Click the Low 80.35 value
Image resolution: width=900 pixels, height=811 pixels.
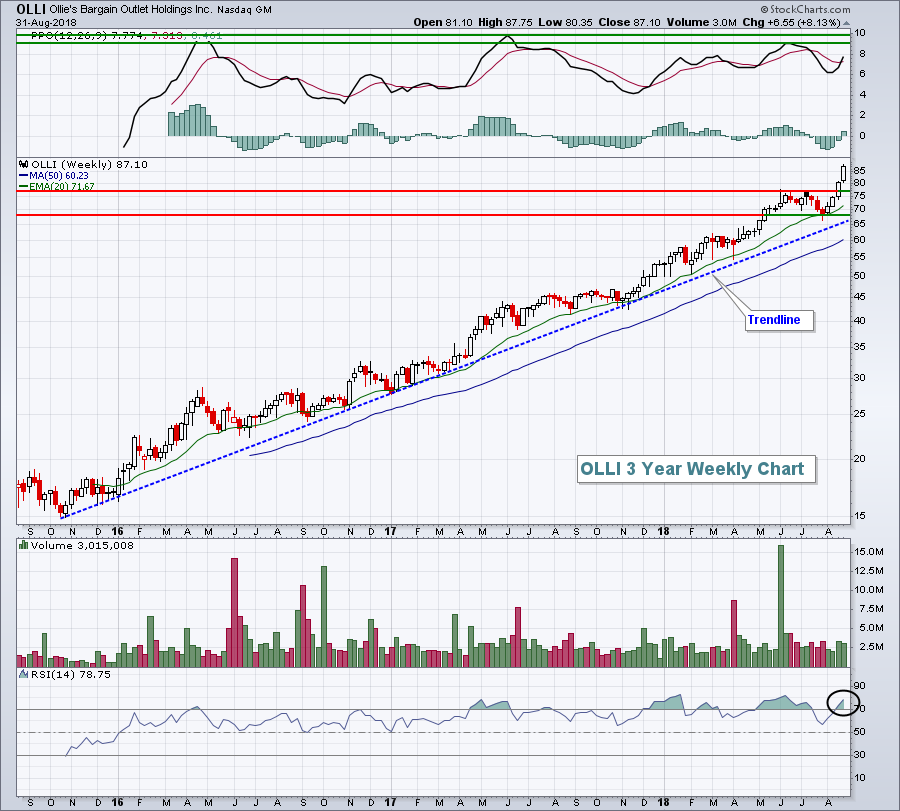click(x=565, y=22)
